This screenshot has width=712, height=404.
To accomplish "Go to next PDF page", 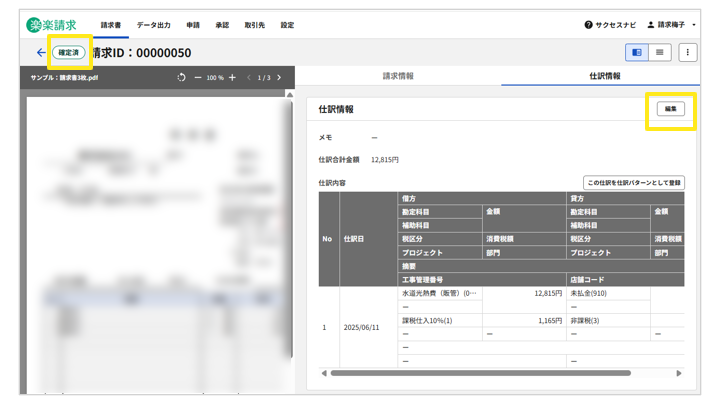I will point(279,78).
